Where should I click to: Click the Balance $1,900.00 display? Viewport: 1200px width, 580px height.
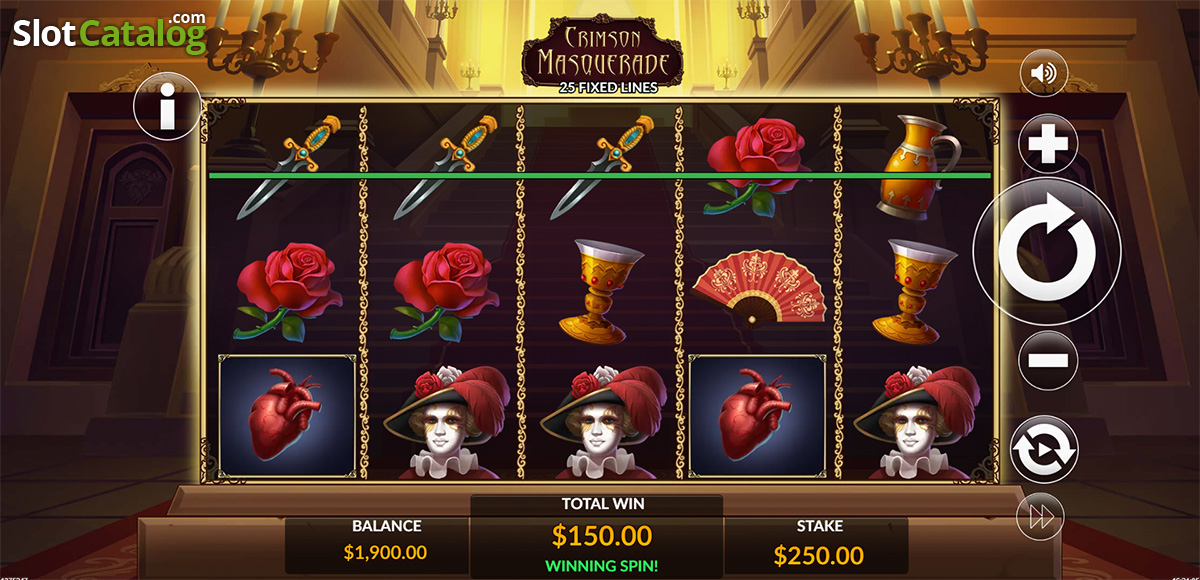point(386,544)
